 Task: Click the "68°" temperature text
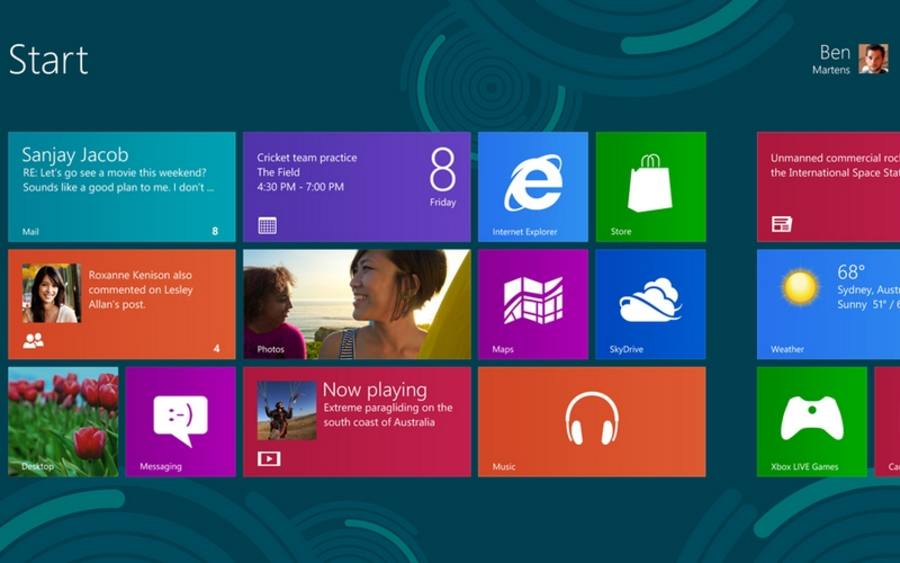pyautogui.click(x=851, y=271)
